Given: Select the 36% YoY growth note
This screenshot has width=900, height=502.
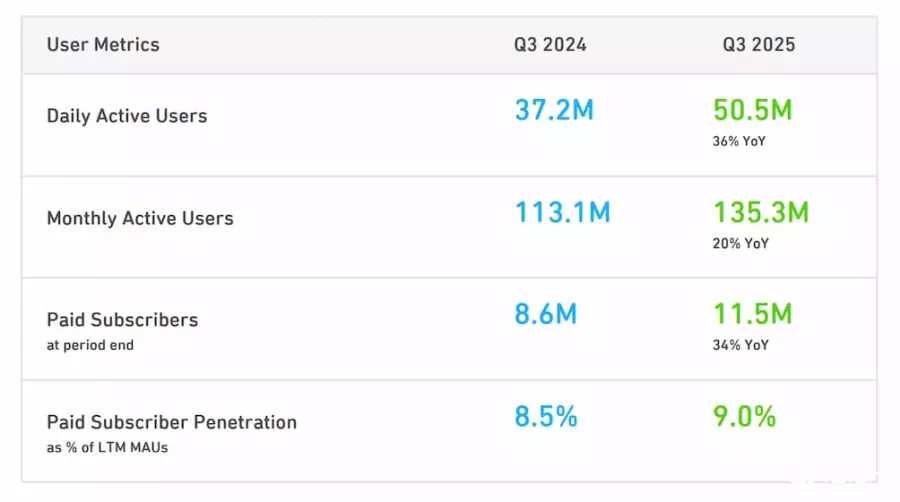Looking at the screenshot, I should tap(741, 141).
